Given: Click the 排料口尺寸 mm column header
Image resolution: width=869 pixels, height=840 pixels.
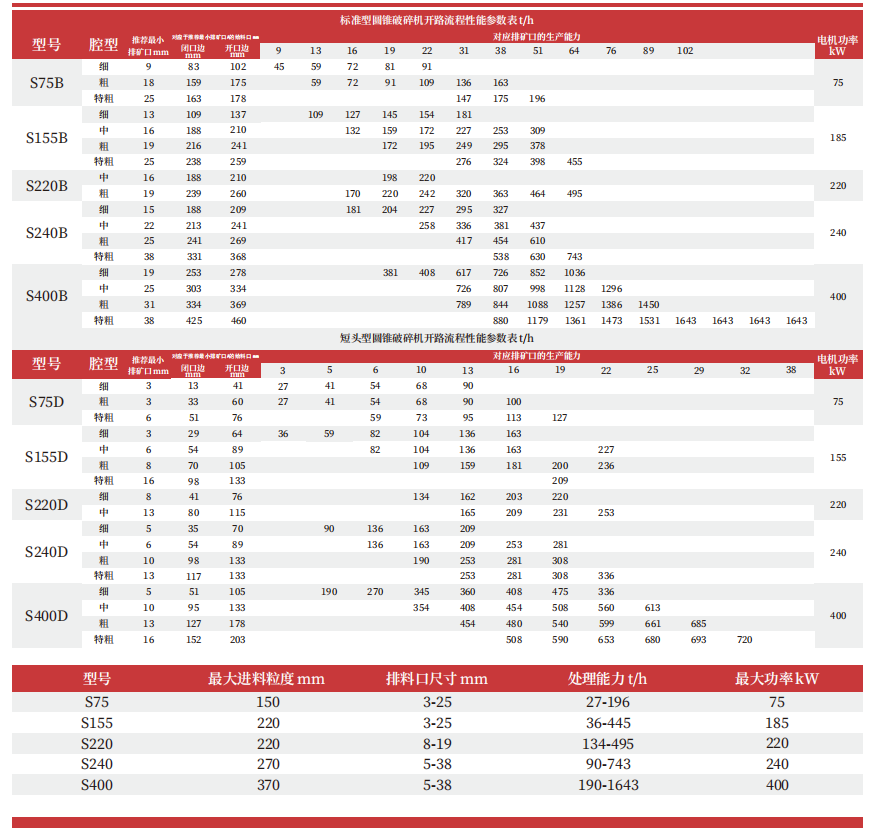Looking at the screenshot, I should pyautogui.click(x=437, y=679).
